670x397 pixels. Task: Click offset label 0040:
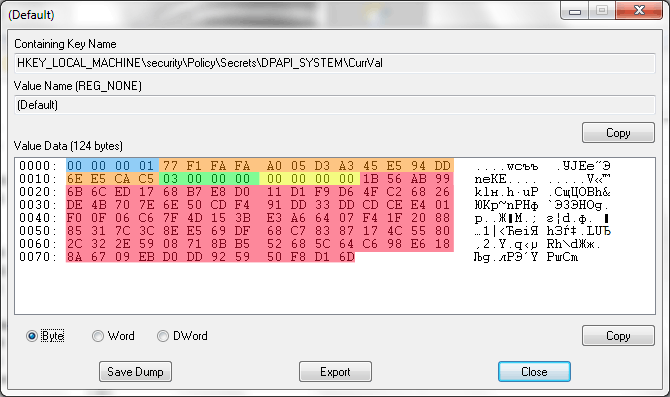(38, 218)
